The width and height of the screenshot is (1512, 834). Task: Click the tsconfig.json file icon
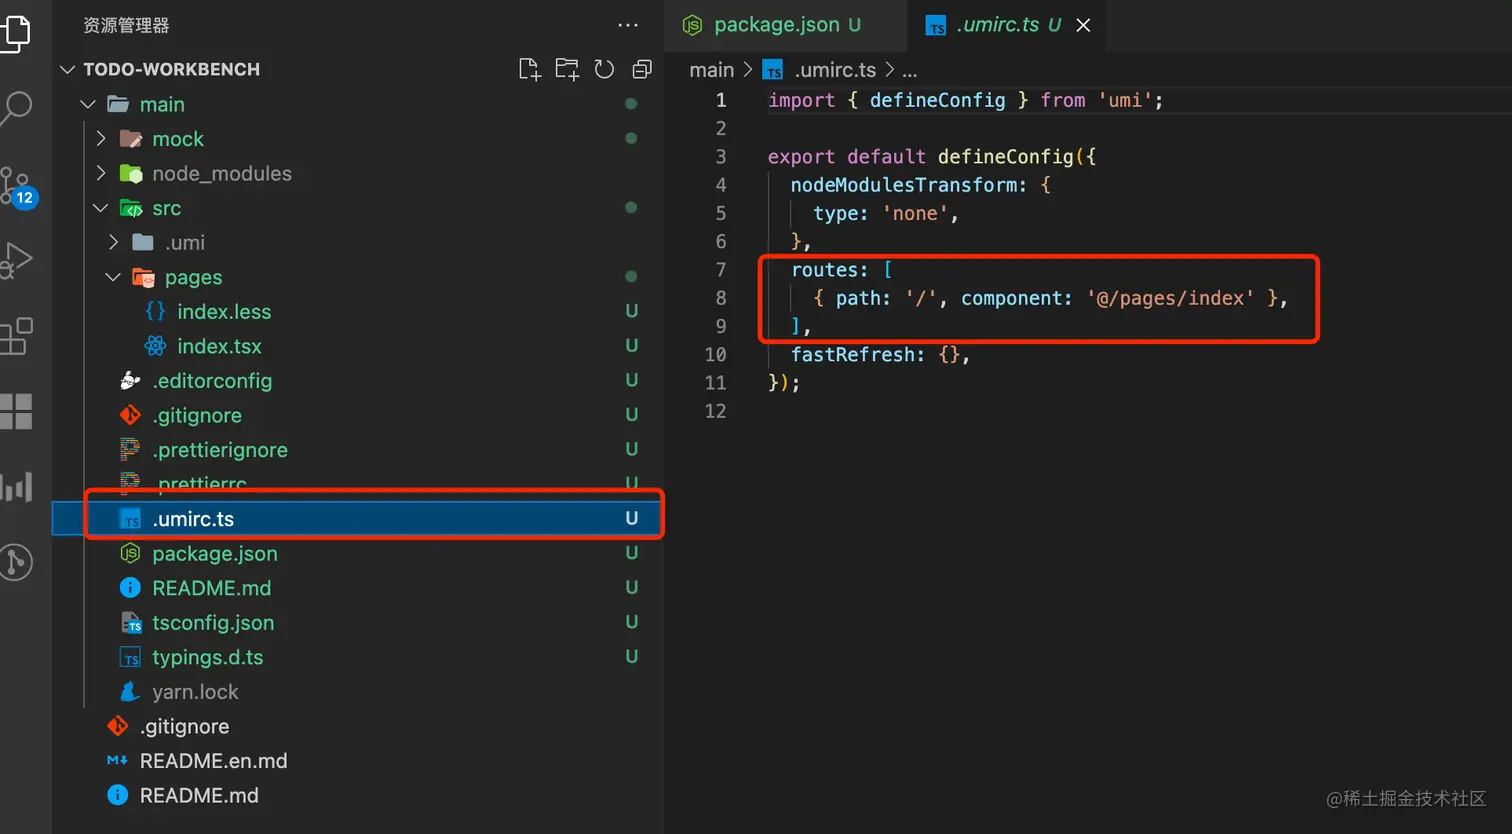pyautogui.click(x=131, y=622)
